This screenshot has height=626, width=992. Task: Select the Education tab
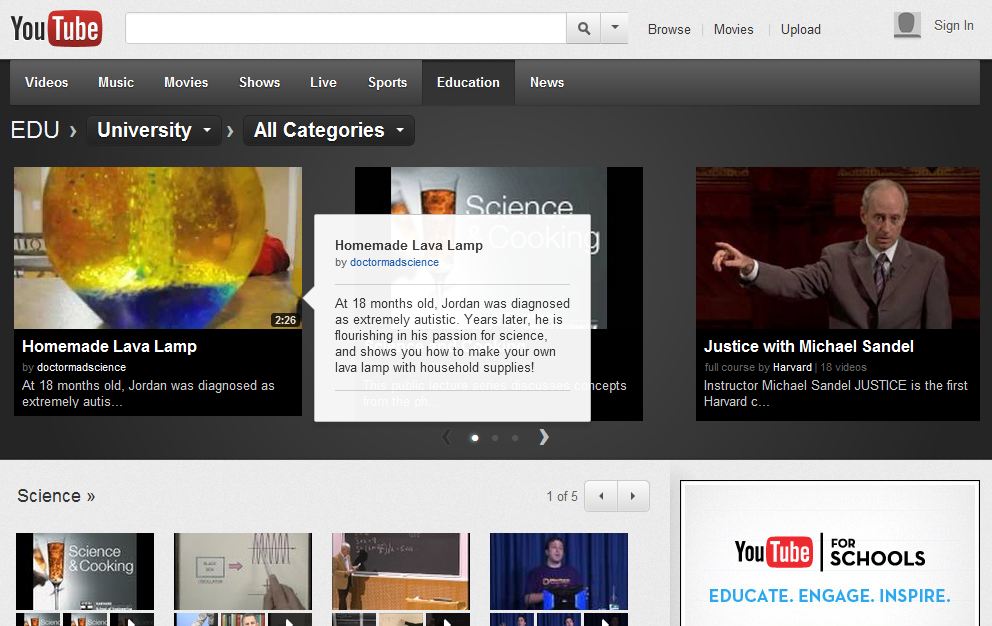coord(468,82)
